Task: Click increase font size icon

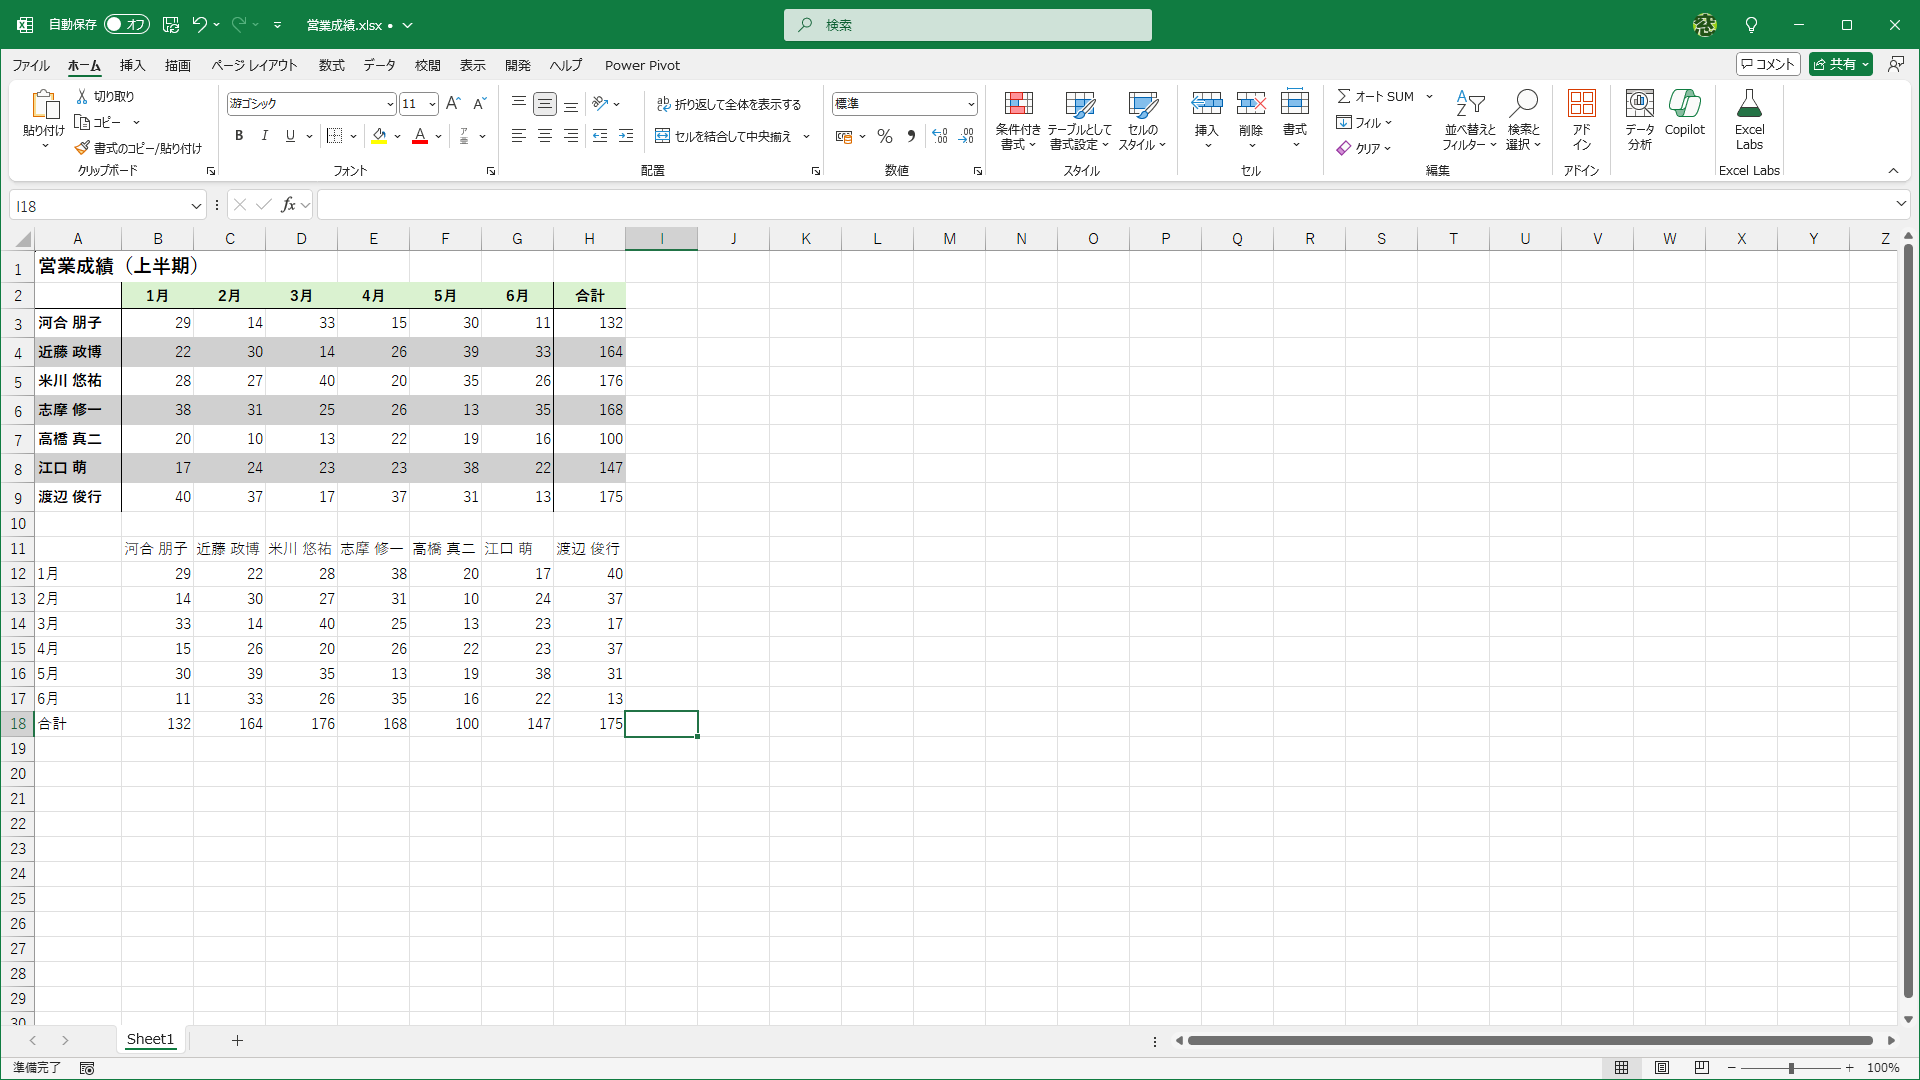Action: (x=453, y=103)
